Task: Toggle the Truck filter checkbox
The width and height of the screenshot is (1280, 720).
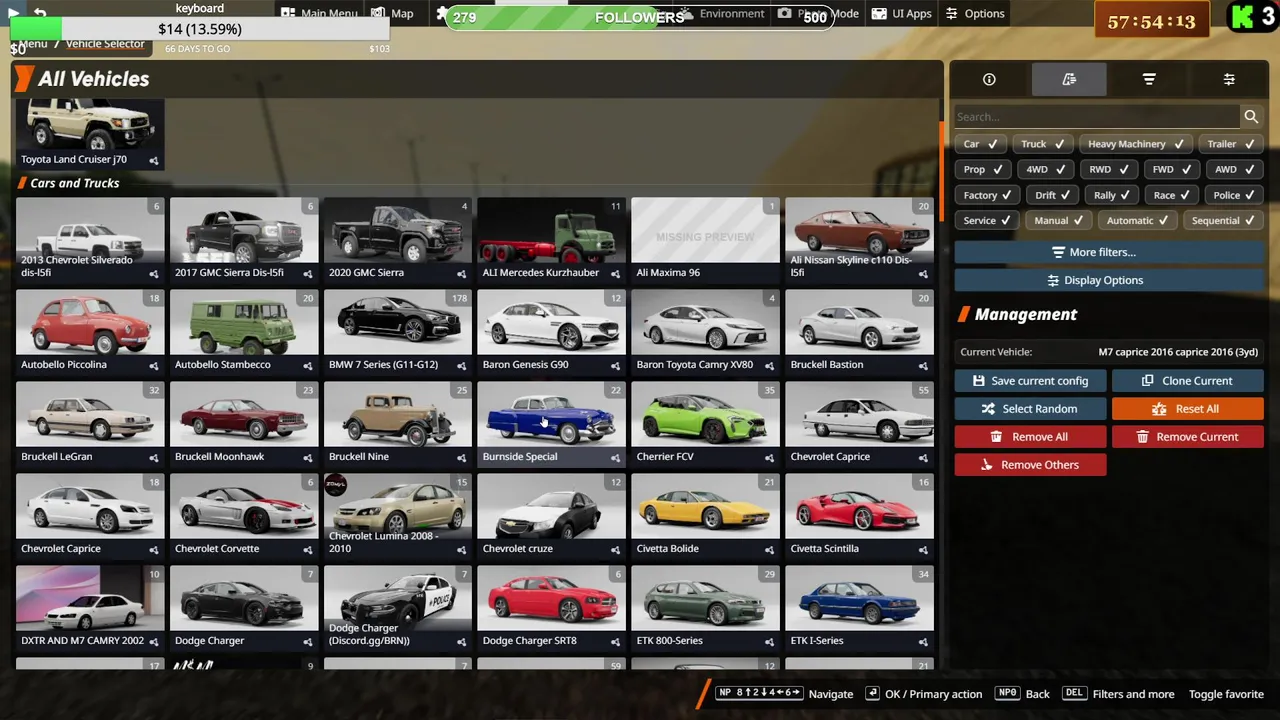Action: point(1043,144)
